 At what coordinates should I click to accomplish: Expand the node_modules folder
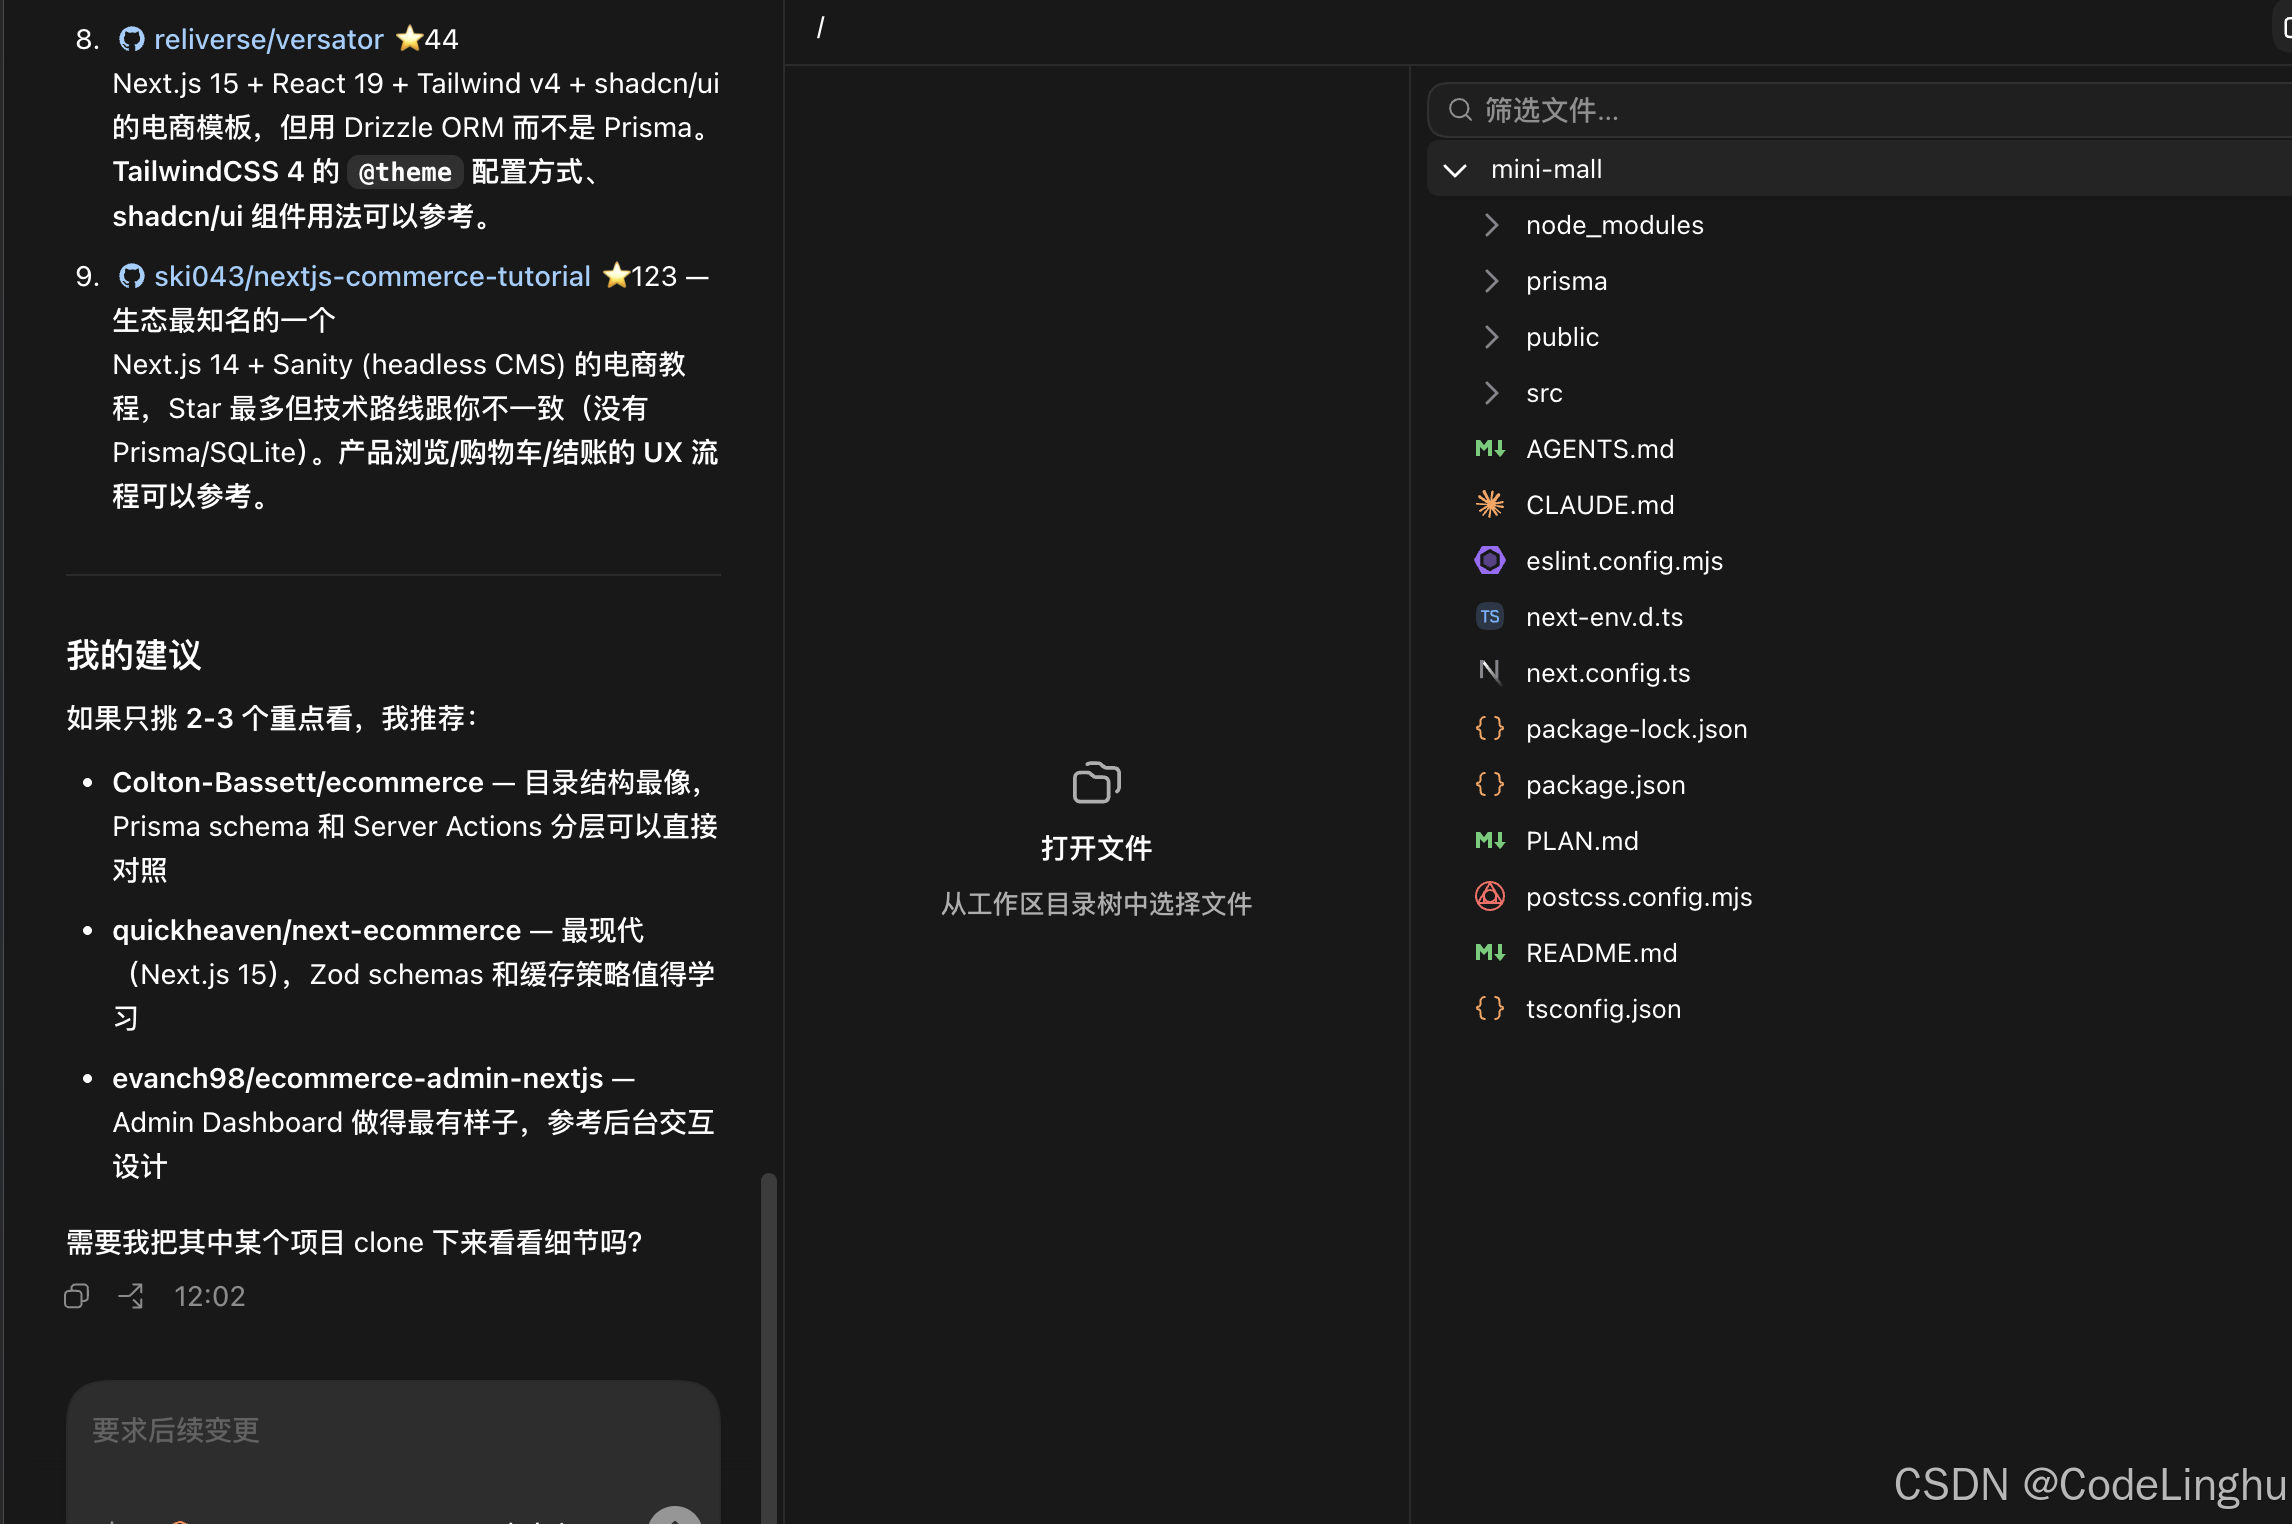pos(1491,225)
